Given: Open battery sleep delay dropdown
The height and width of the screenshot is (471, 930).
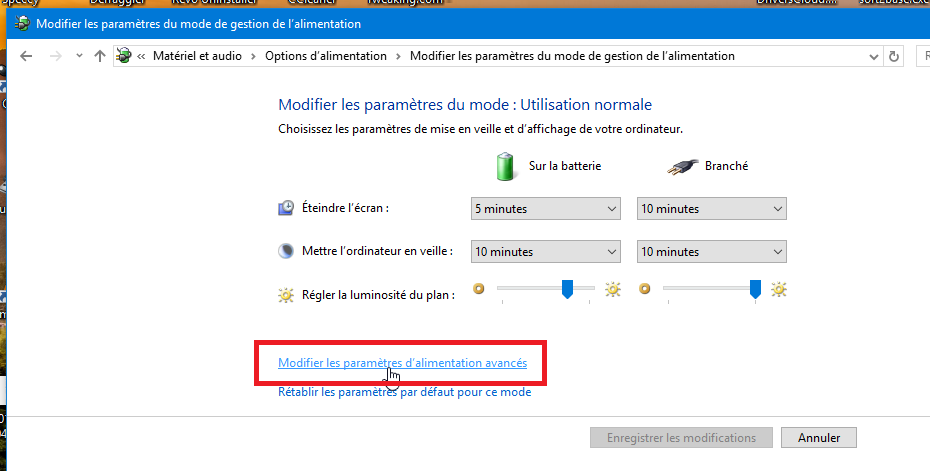Looking at the screenshot, I should pyautogui.click(x=546, y=252).
